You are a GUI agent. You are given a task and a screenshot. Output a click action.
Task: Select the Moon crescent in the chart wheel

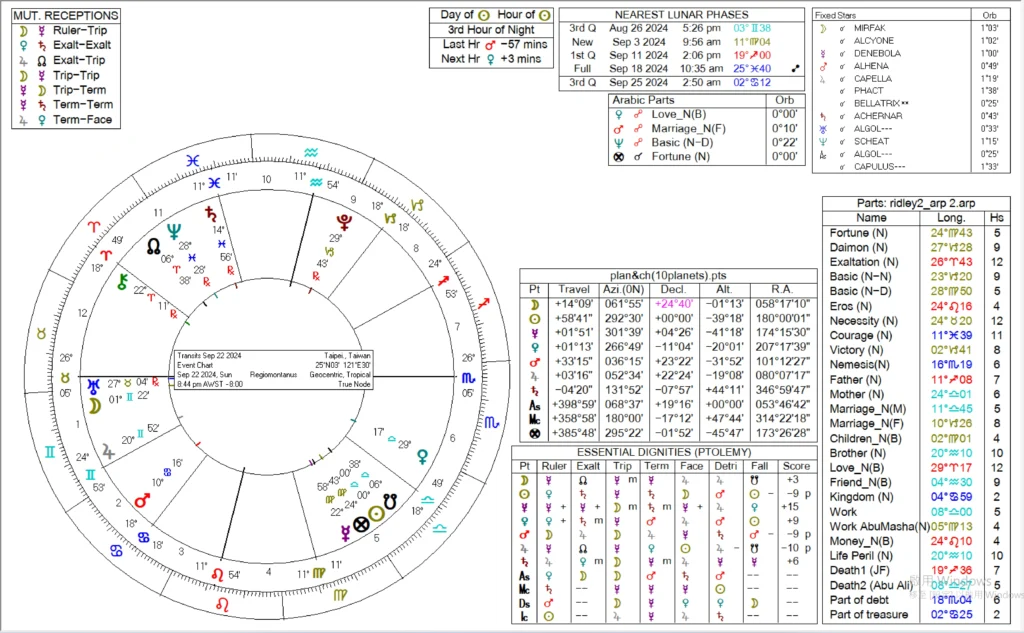point(93,406)
